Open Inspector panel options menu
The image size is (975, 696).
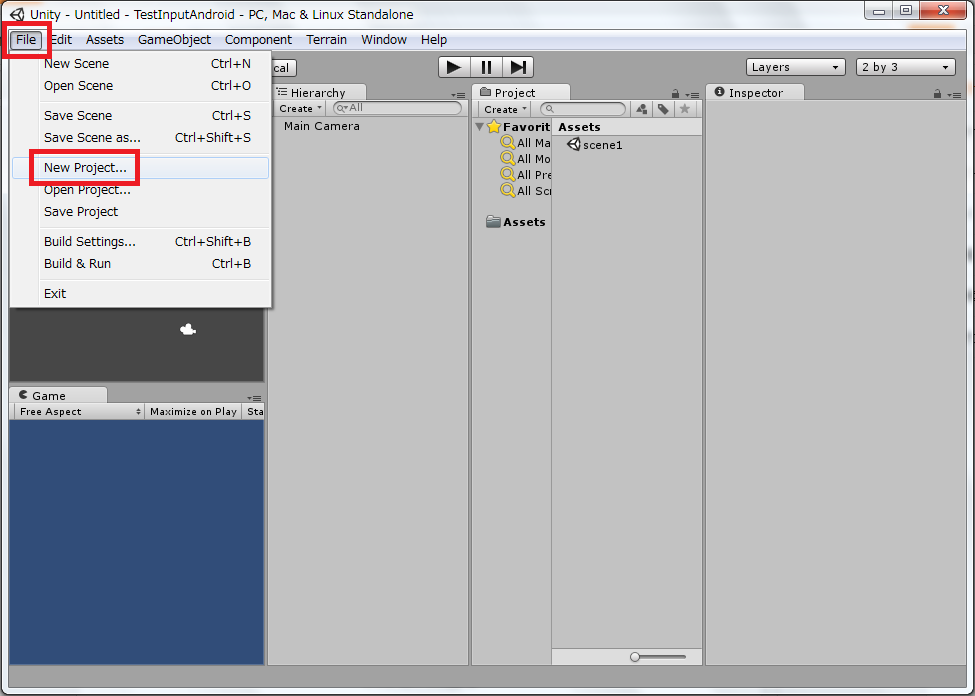(954, 95)
